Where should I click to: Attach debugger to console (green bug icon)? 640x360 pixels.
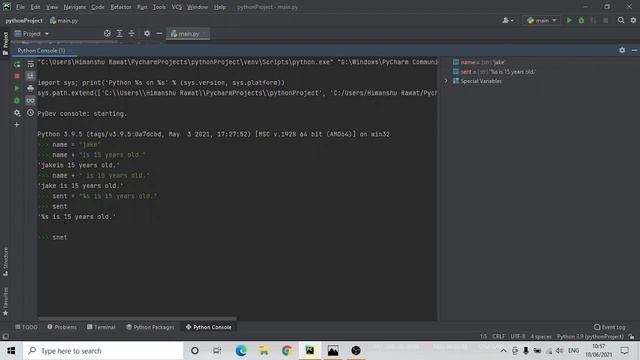click(17, 100)
